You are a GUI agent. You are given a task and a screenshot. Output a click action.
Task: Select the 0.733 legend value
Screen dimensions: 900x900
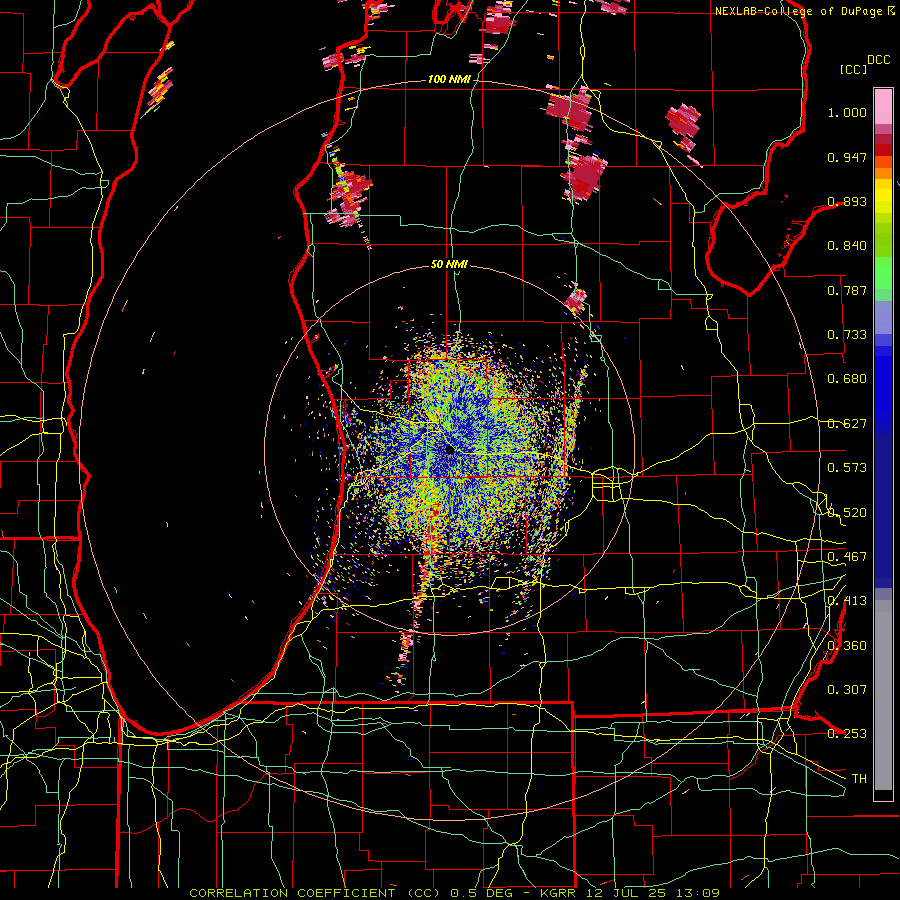(847, 335)
